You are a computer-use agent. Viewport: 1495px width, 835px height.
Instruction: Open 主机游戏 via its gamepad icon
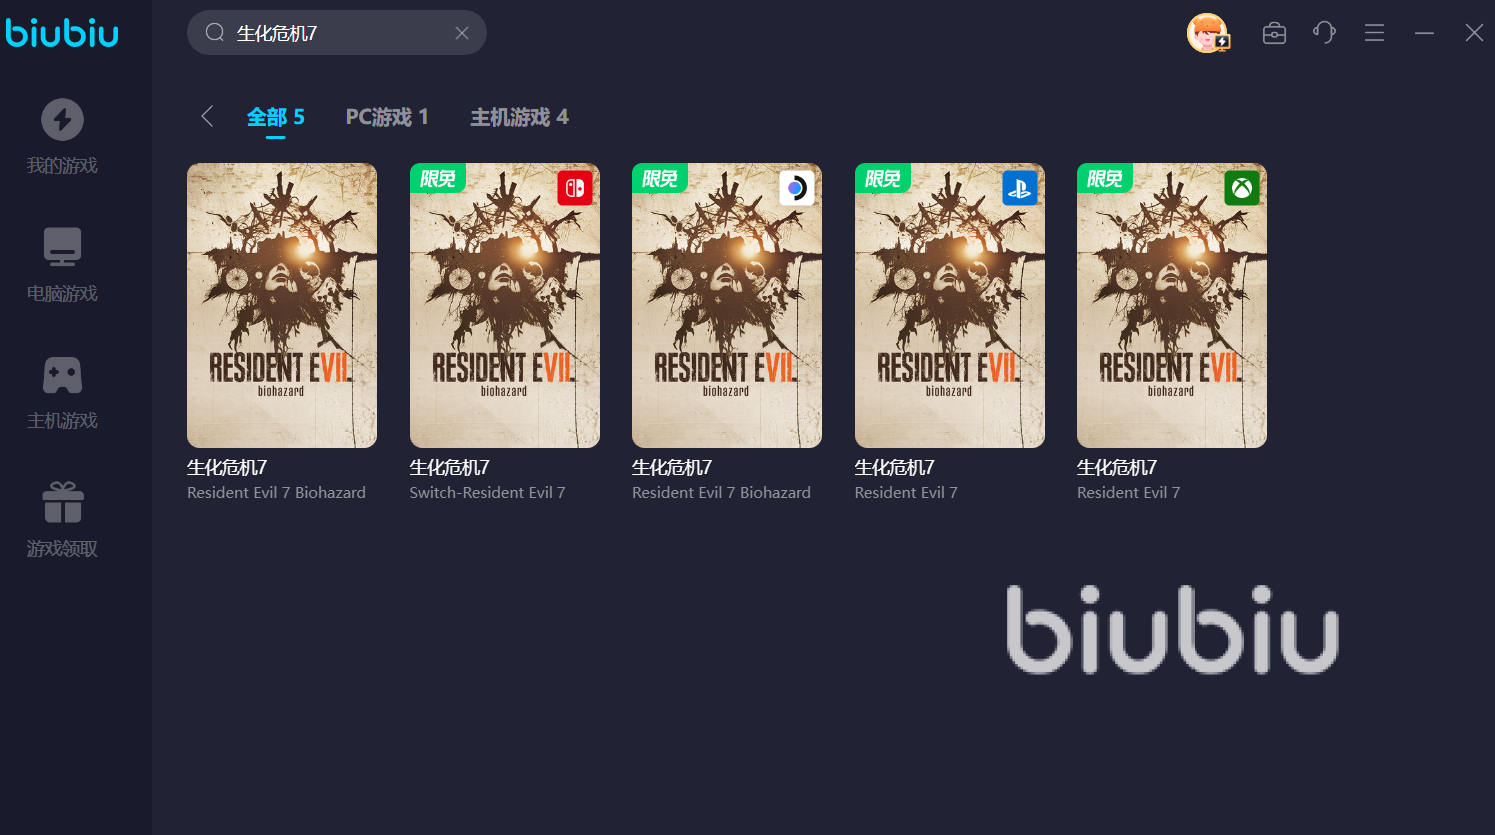pyautogui.click(x=62, y=375)
